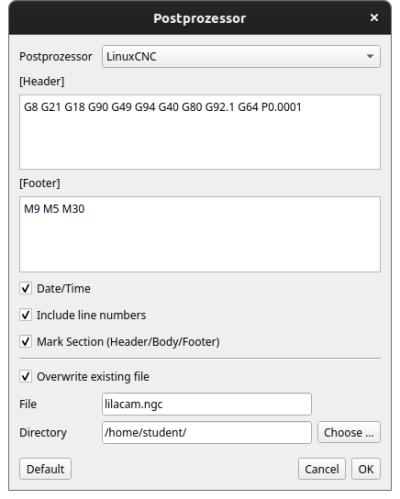Click into the Header G-code text area

tap(200, 132)
